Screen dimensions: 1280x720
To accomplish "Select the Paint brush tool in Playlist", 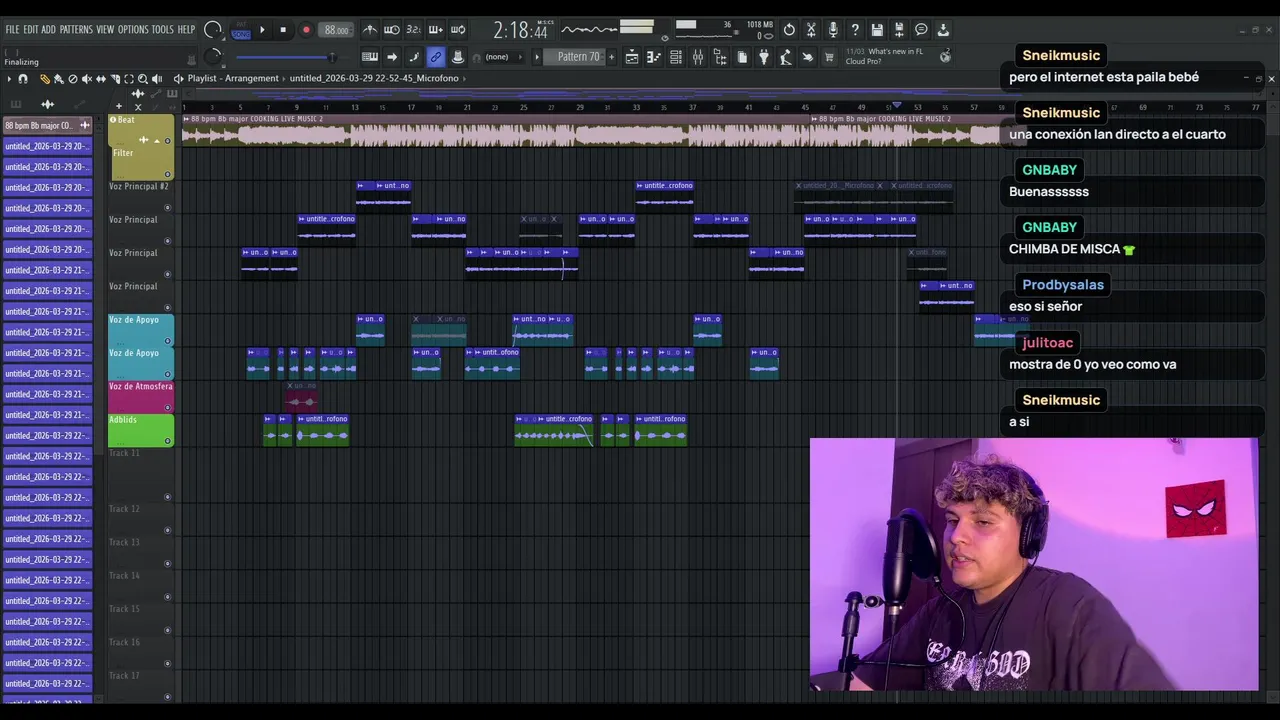I will (x=58, y=78).
